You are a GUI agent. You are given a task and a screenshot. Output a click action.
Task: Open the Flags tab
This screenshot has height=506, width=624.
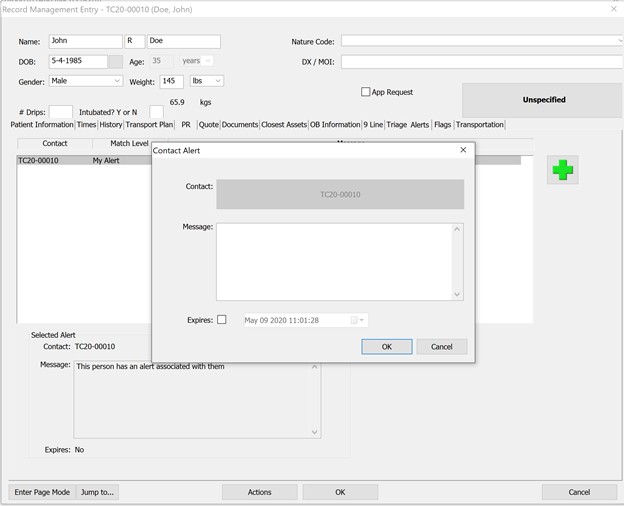click(443, 125)
